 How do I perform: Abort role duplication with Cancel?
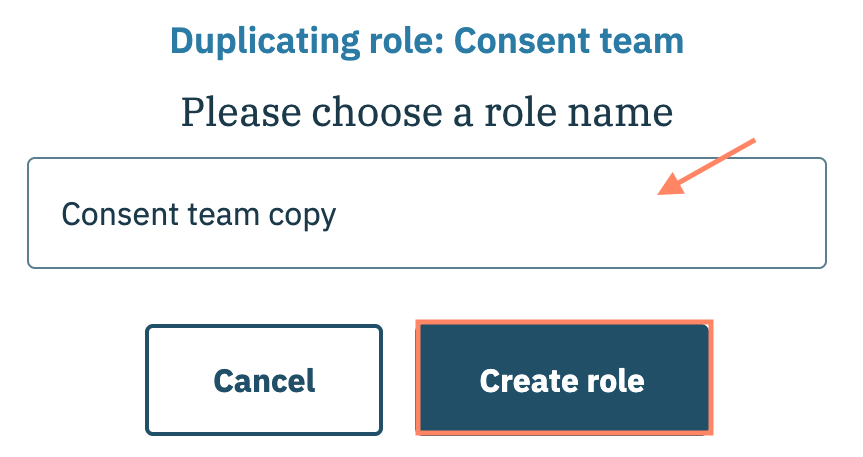click(264, 380)
